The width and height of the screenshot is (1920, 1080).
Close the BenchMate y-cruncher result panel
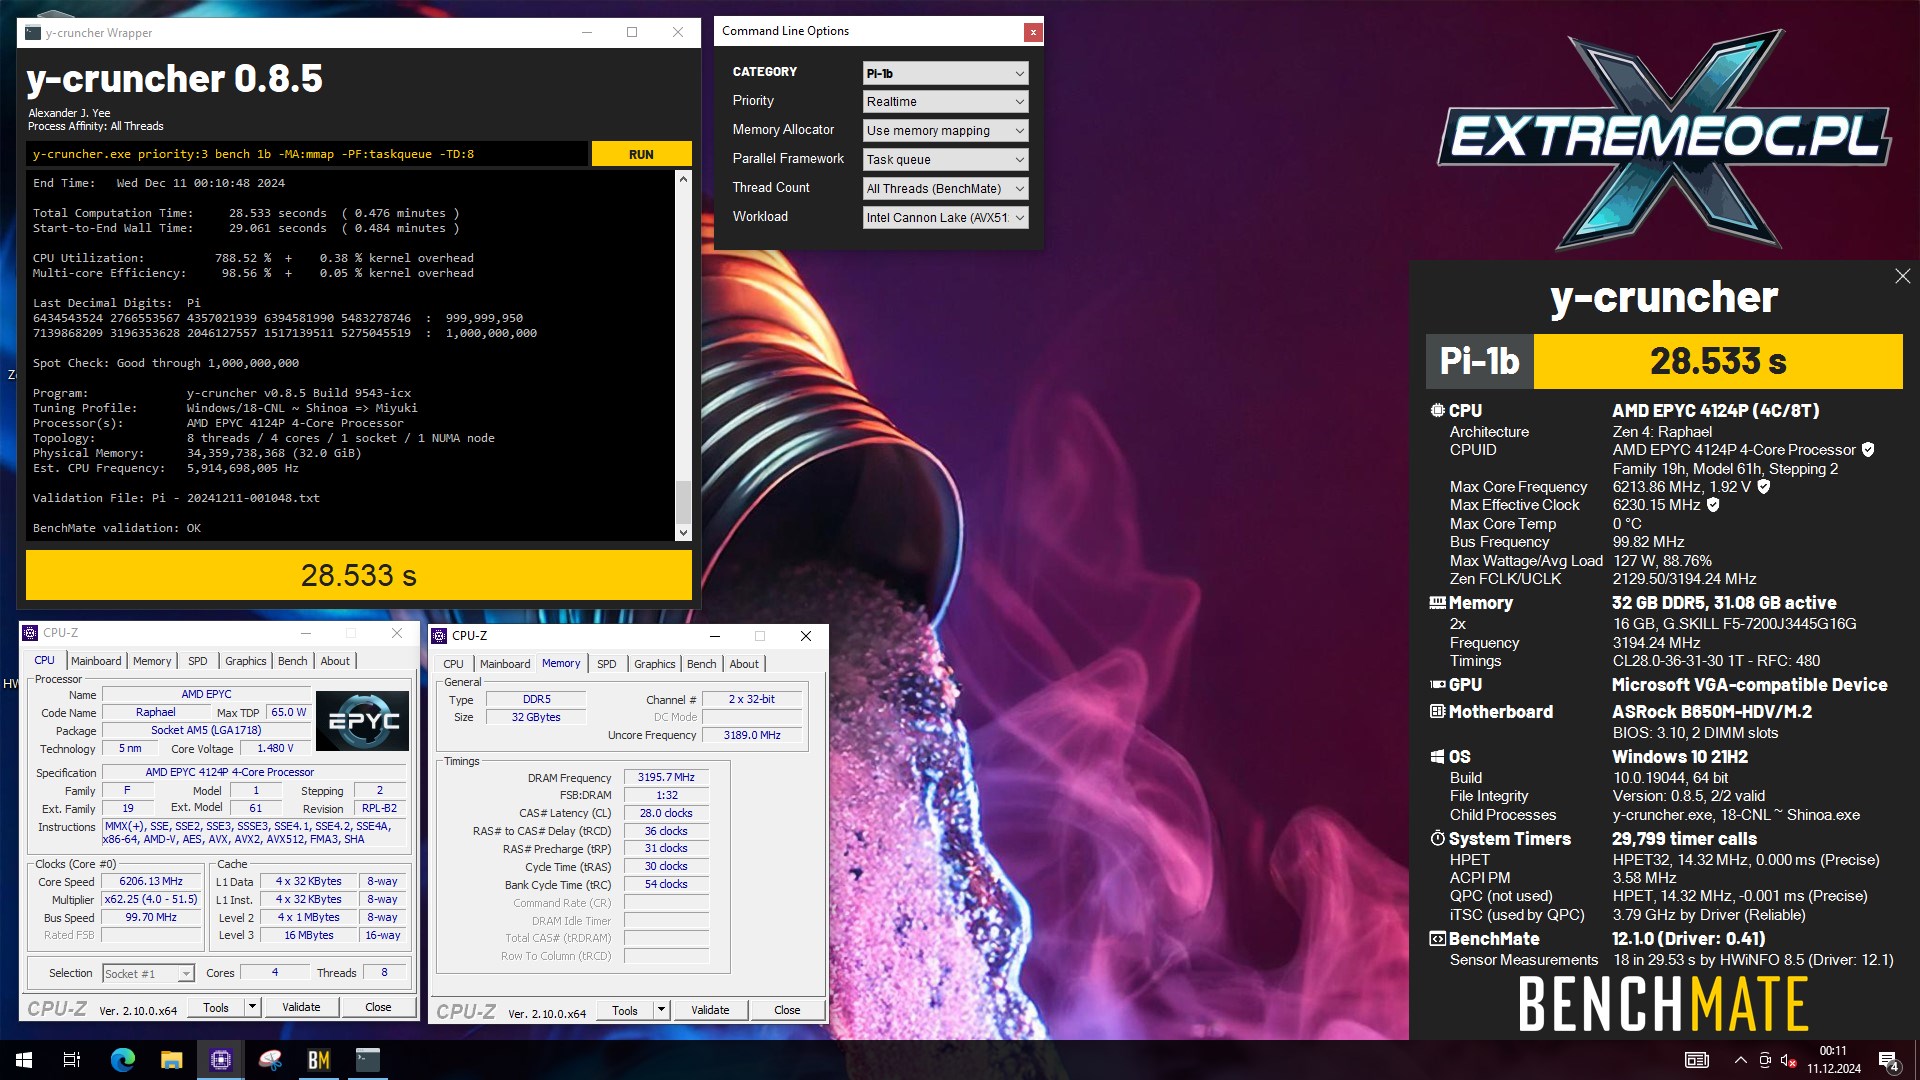pyautogui.click(x=1902, y=276)
